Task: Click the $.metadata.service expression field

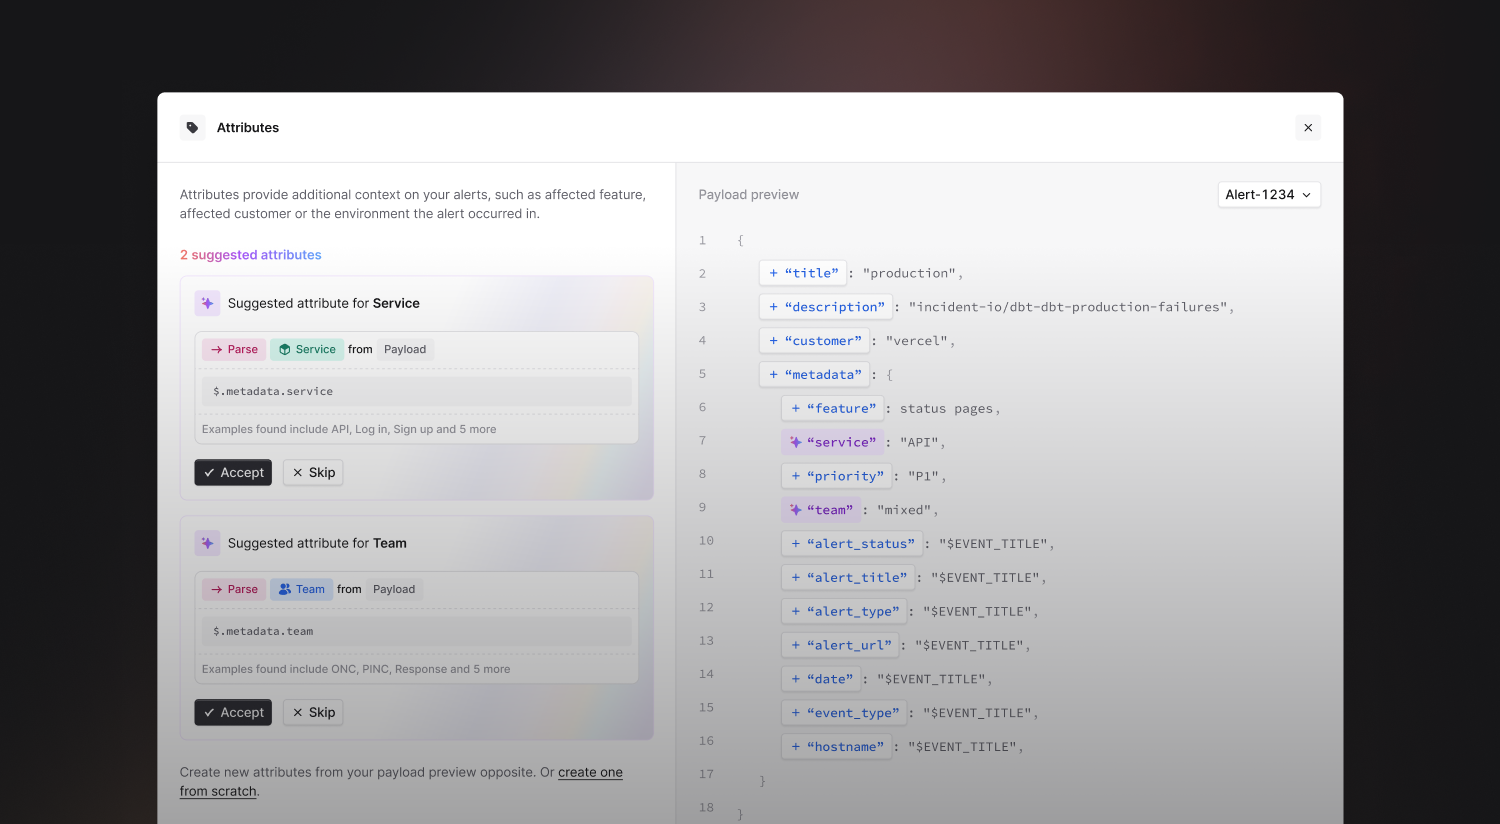Action: (417, 391)
